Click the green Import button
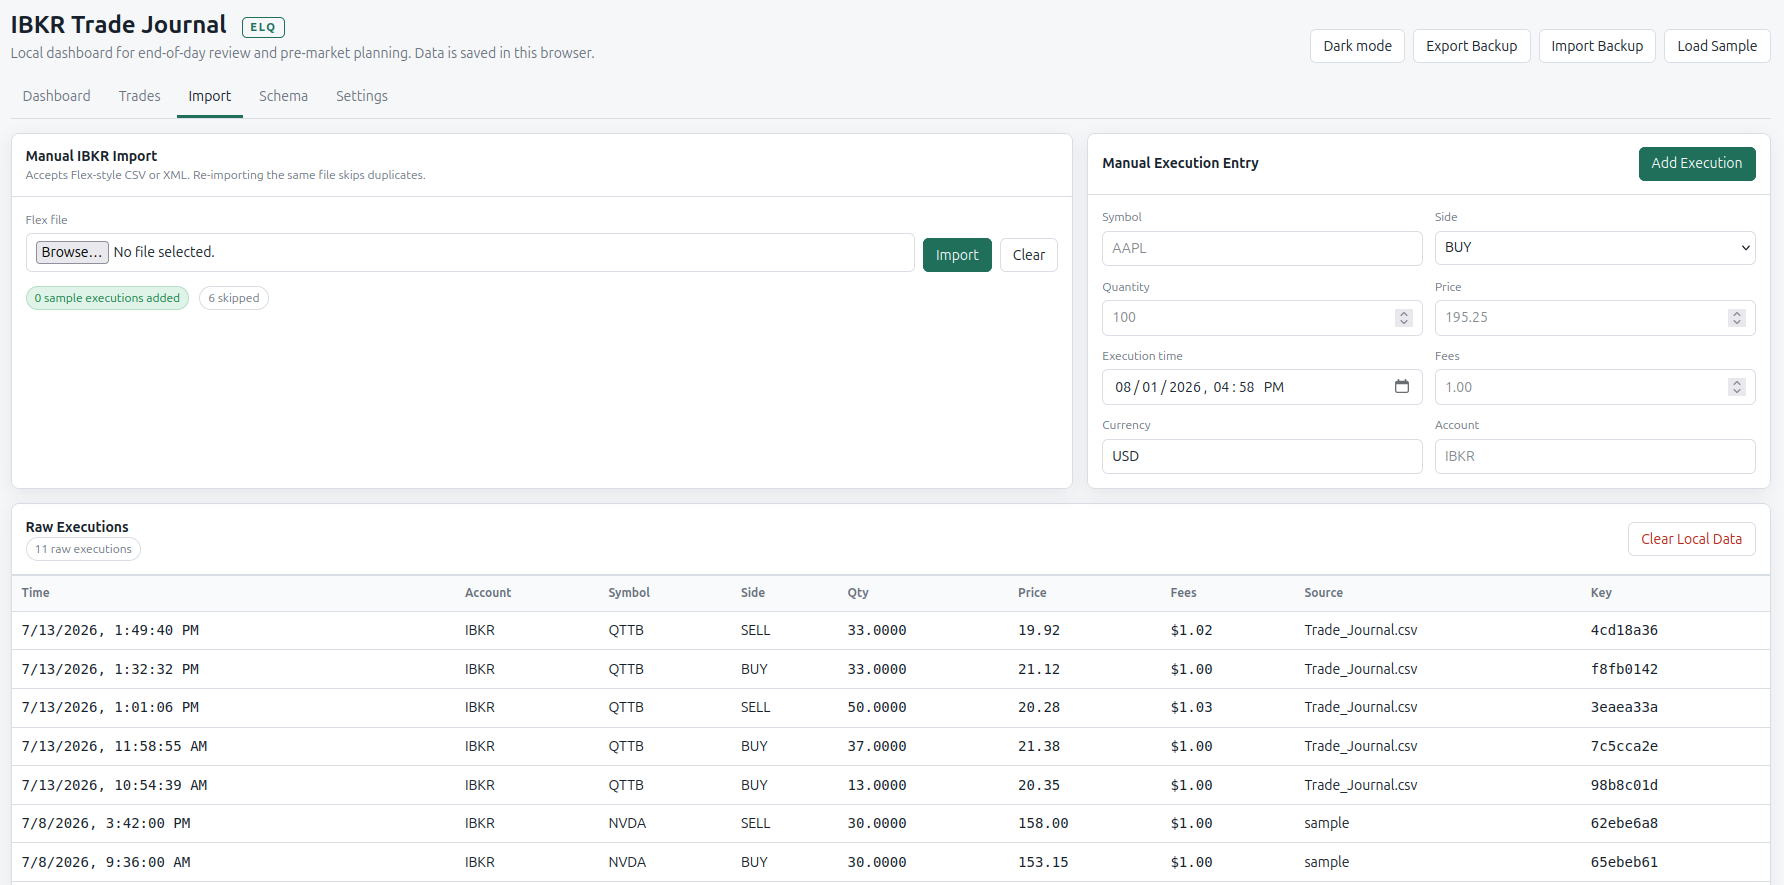 point(957,255)
